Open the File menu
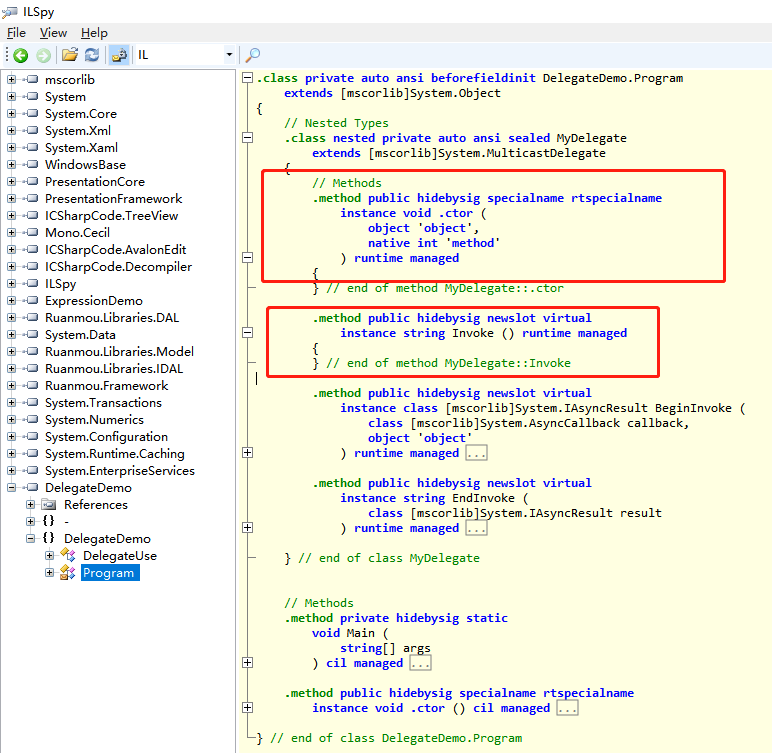 pos(16,33)
